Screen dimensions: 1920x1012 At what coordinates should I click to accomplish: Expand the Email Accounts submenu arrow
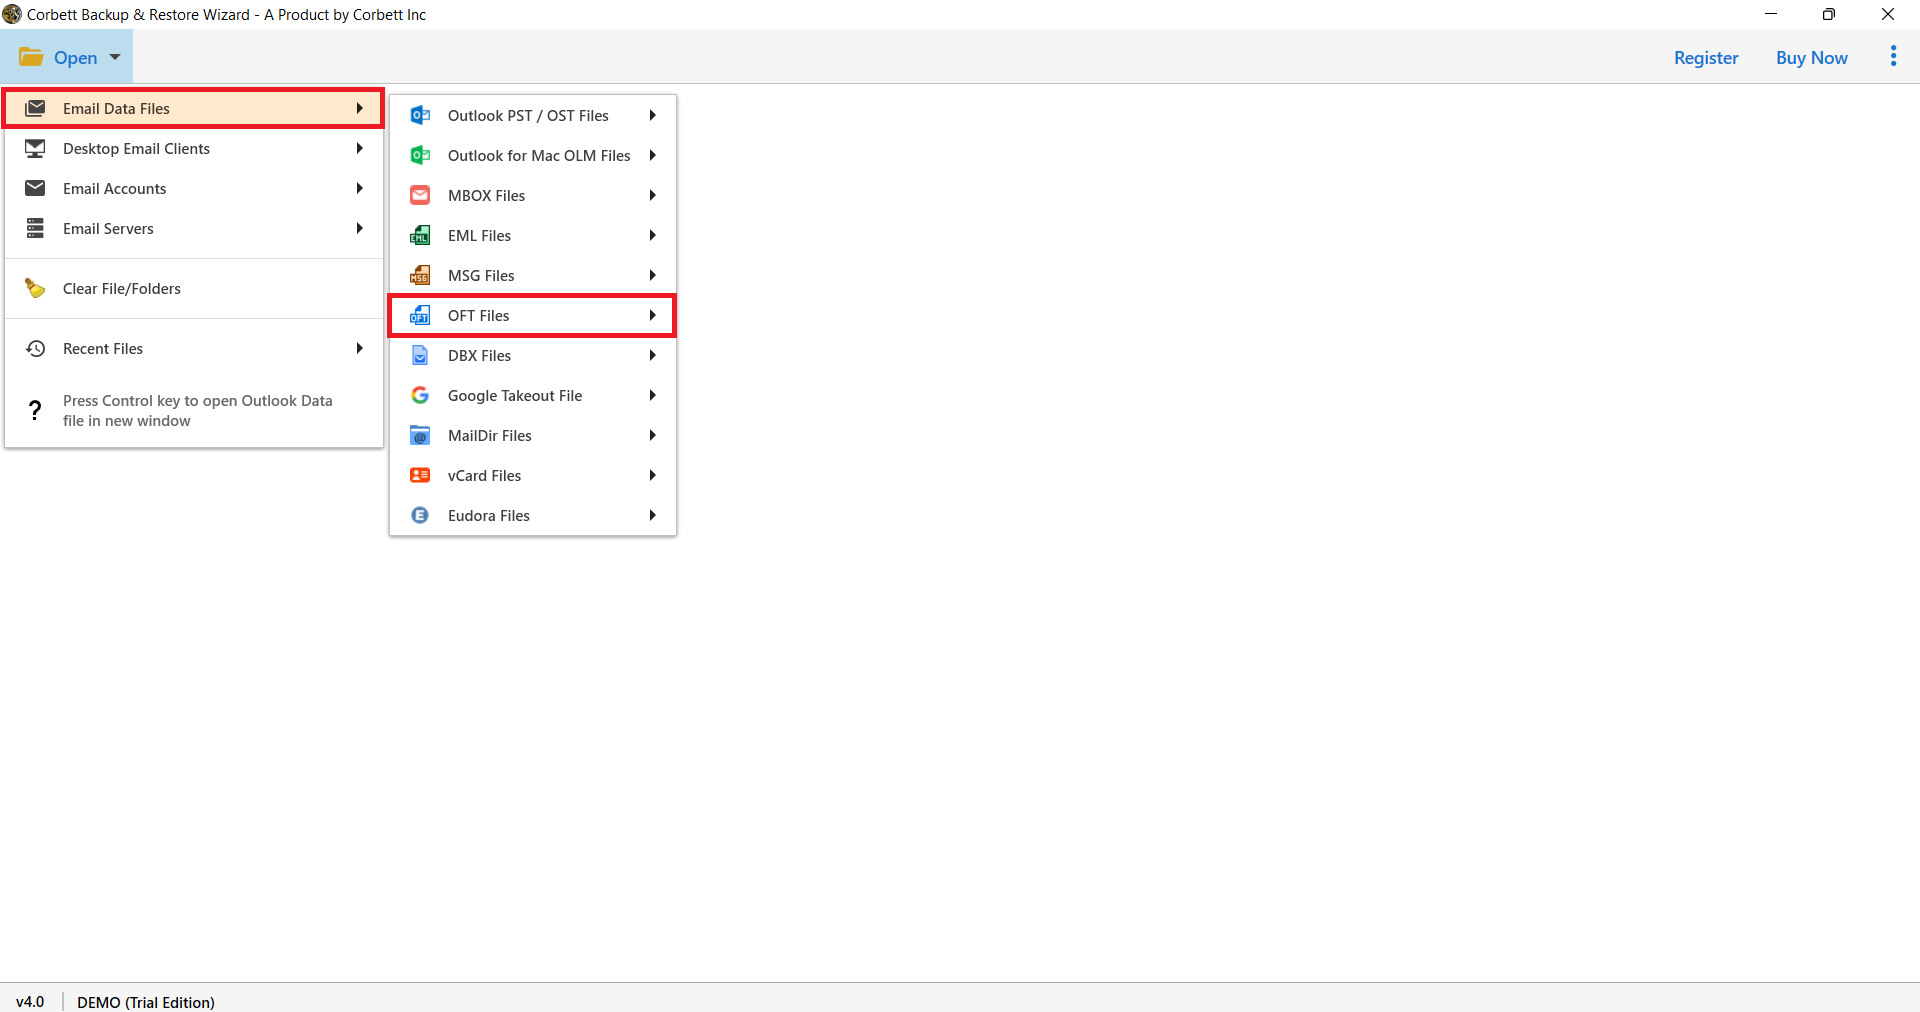tap(359, 188)
